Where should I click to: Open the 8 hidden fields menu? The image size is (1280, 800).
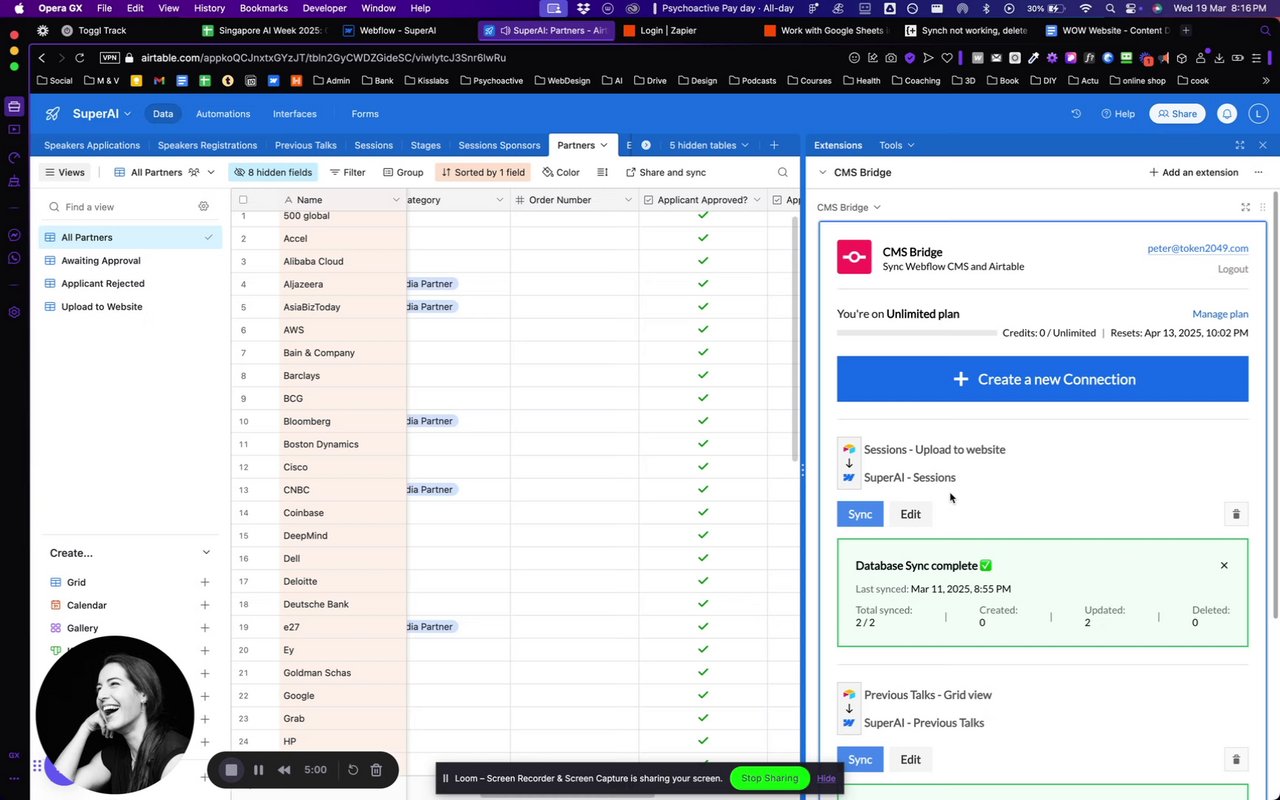coord(272,172)
